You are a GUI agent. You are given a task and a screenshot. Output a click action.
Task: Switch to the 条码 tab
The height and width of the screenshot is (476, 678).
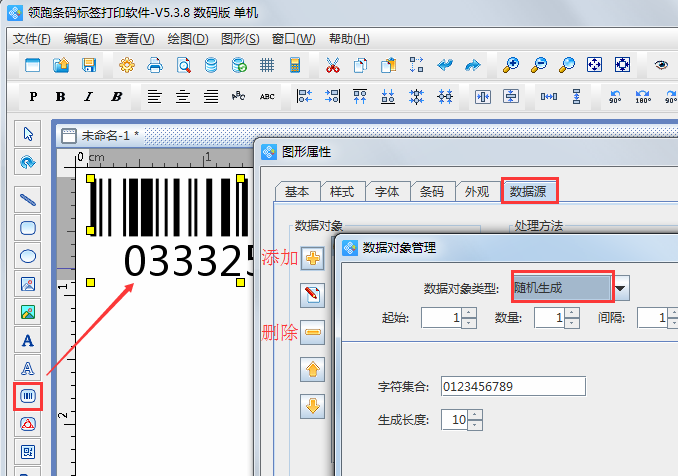tap(431, 192)
